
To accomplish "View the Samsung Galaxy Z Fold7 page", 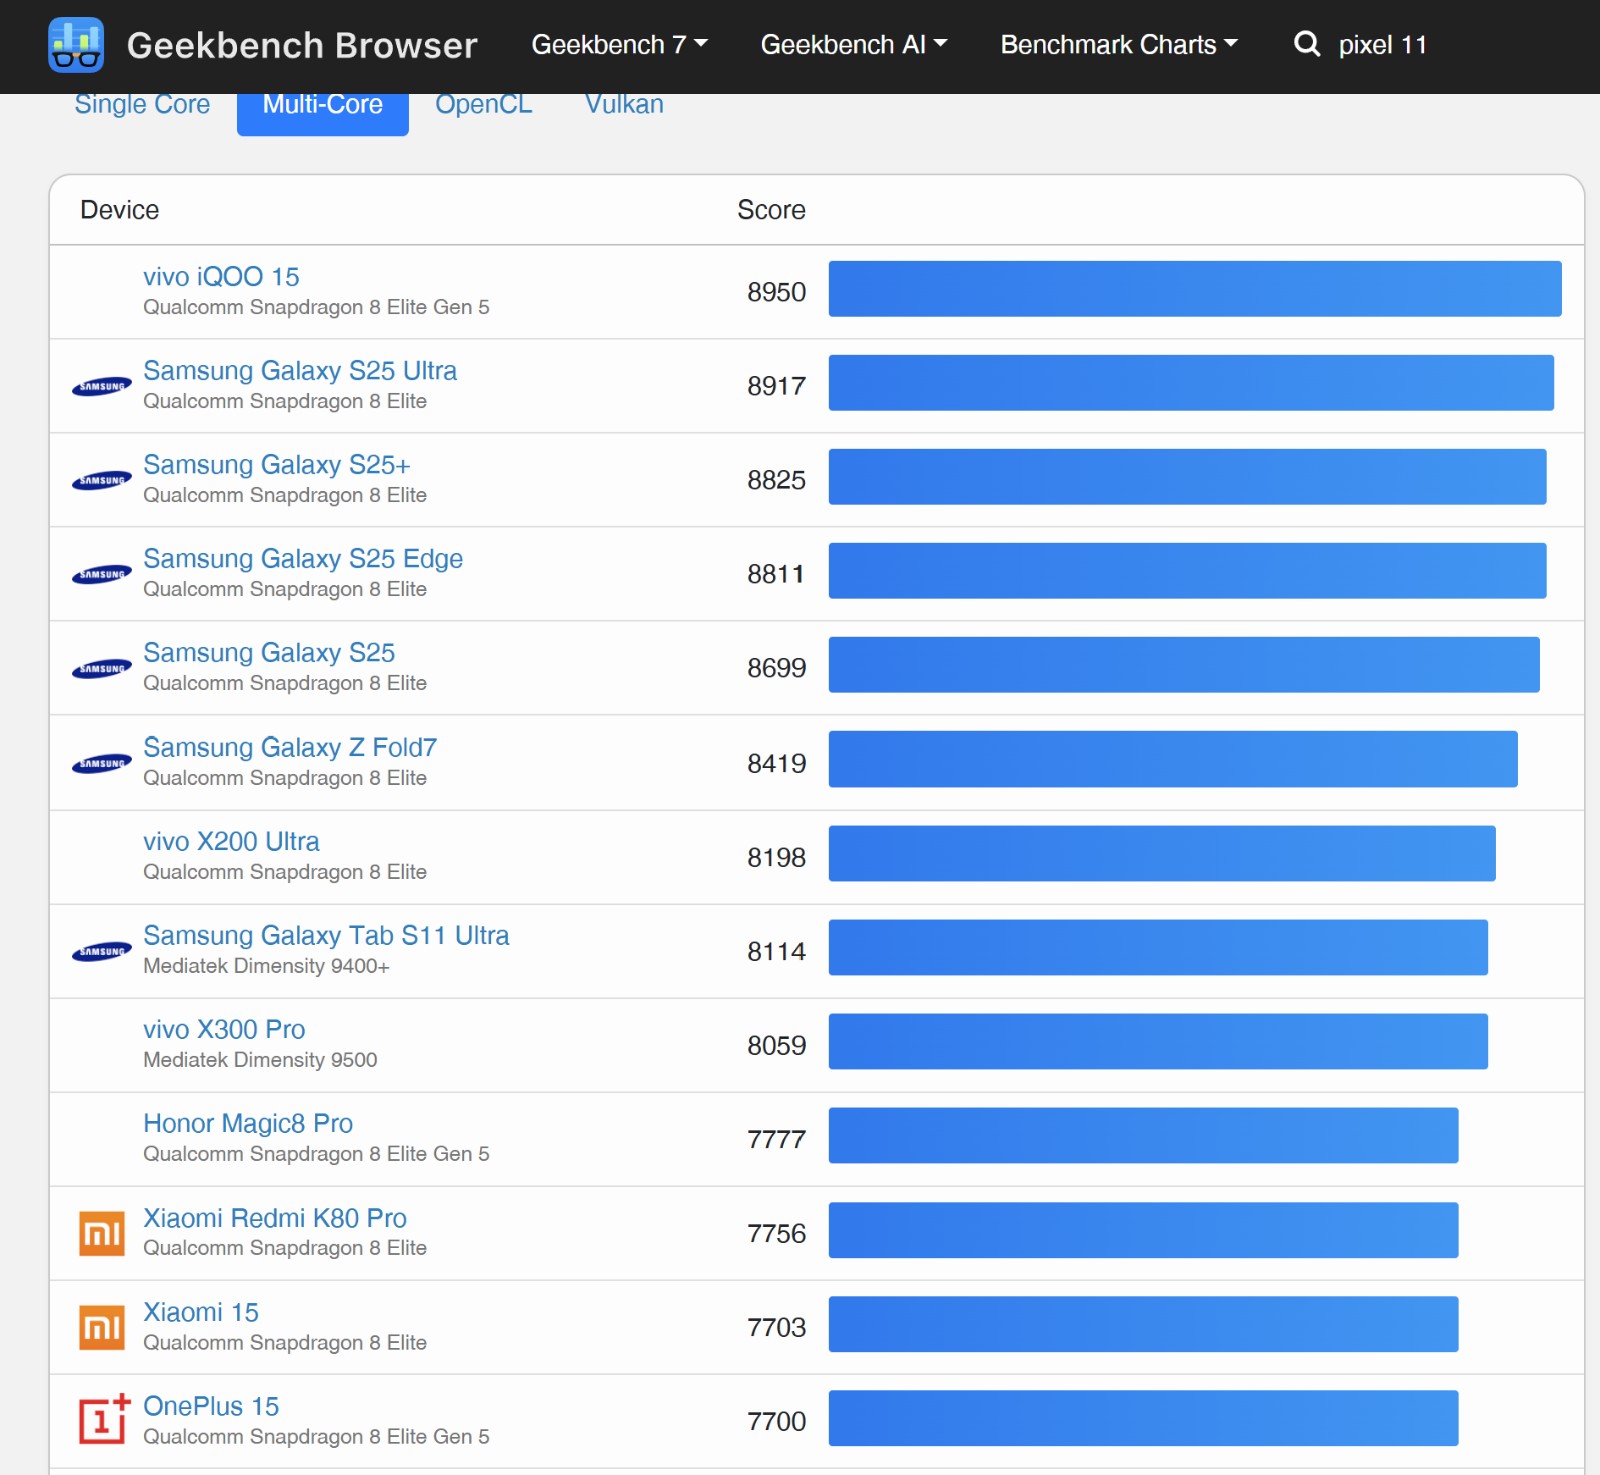I will tap(290, 748).
